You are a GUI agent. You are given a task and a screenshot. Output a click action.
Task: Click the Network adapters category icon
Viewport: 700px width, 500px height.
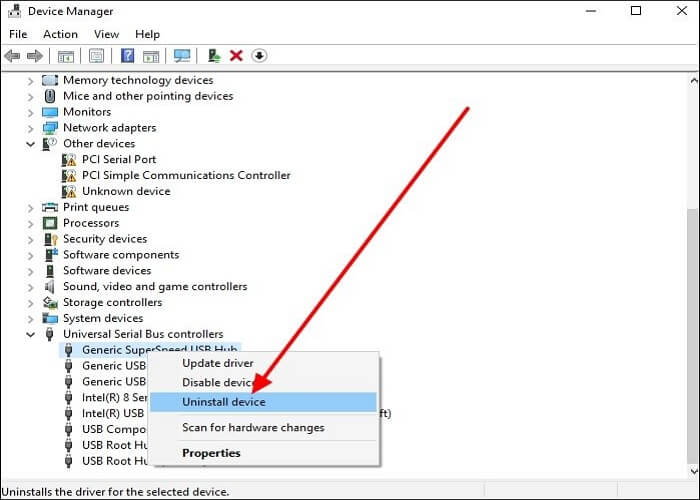pyautogui.click(x=50, y=128)
